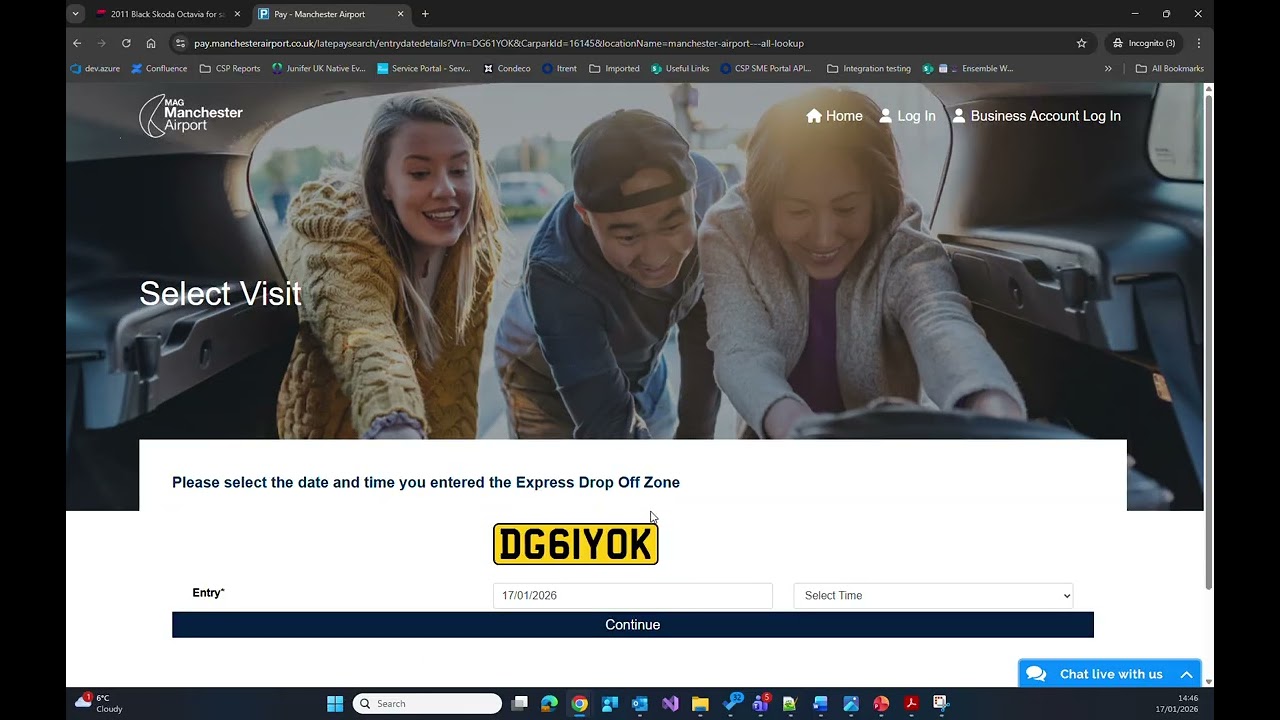Click the Entry date field showing 17/01/2026
Screen dimensions: 1280x720
coord(633,596)
